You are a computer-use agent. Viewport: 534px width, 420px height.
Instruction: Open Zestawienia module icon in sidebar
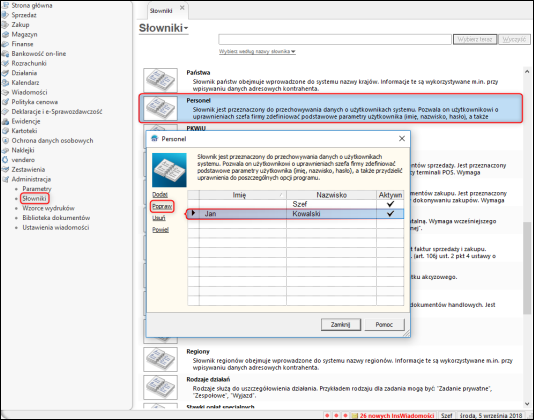point(5,169)
